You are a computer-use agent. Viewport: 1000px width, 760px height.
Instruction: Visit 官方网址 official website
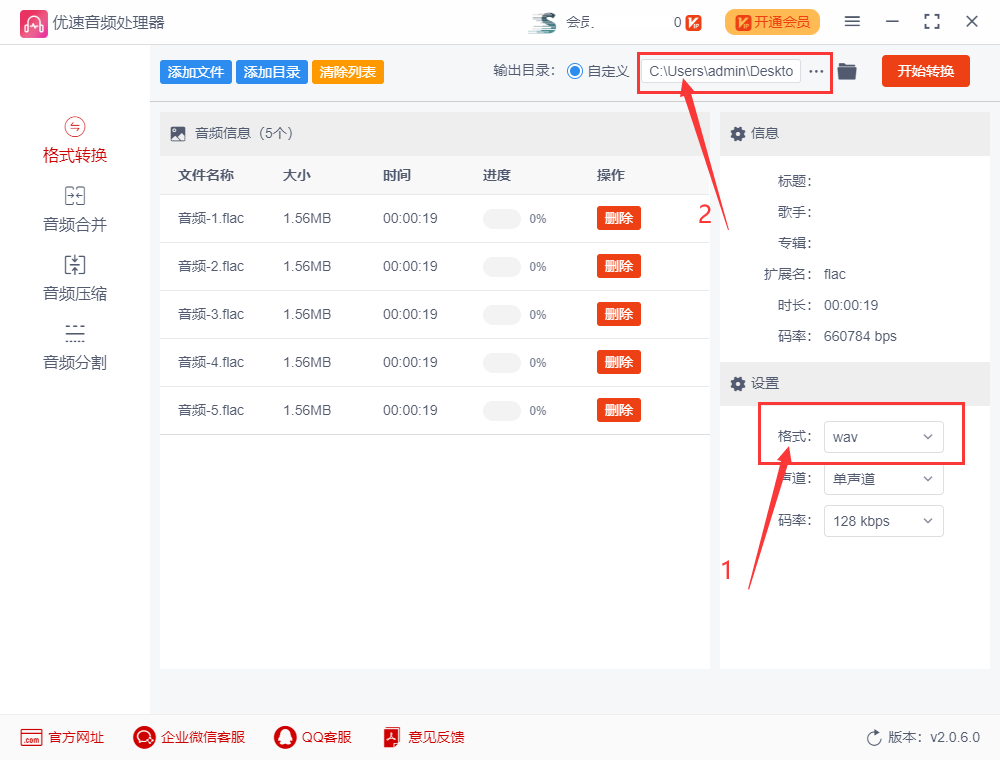pyautogui.click(x=62, y=737)
